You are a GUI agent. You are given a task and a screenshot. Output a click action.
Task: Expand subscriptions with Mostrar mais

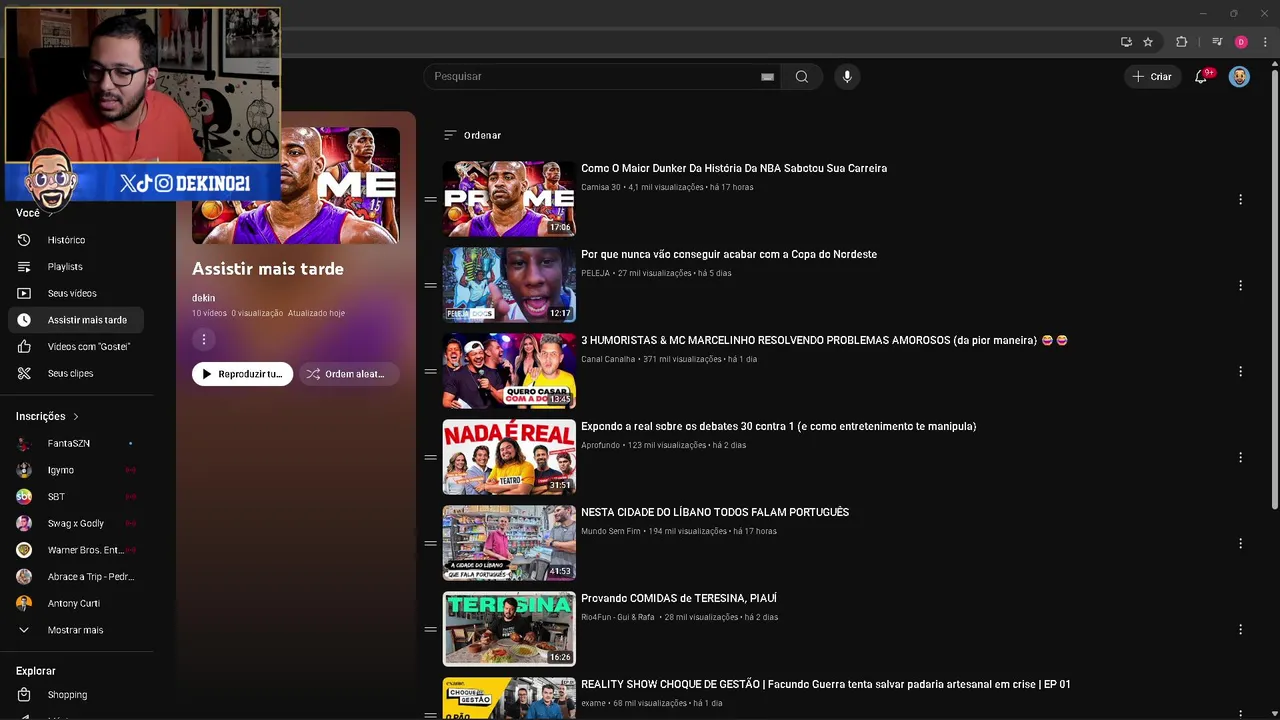click(x=76, y=630)
